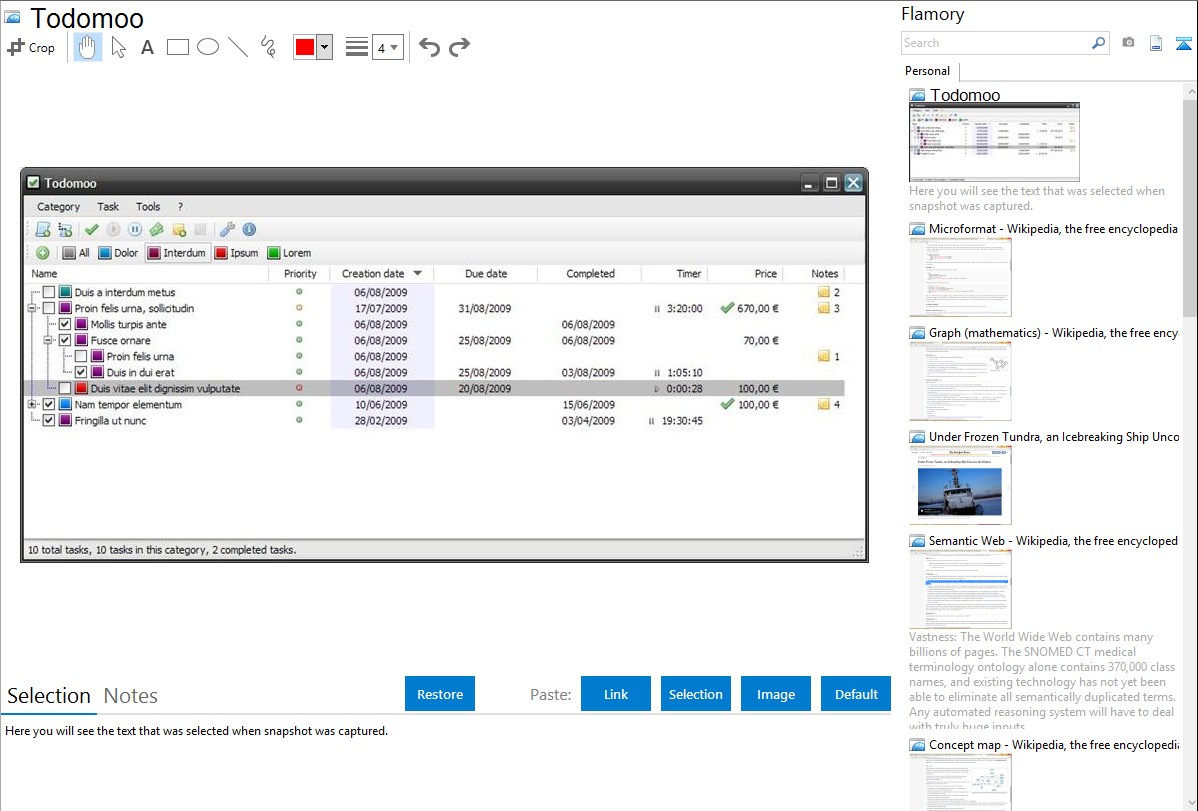Open the Semantic Web Wikipedia snapshot thumbnail
Image resolution: width=1198 pixels, height=811 pixels.
[960, 589]
